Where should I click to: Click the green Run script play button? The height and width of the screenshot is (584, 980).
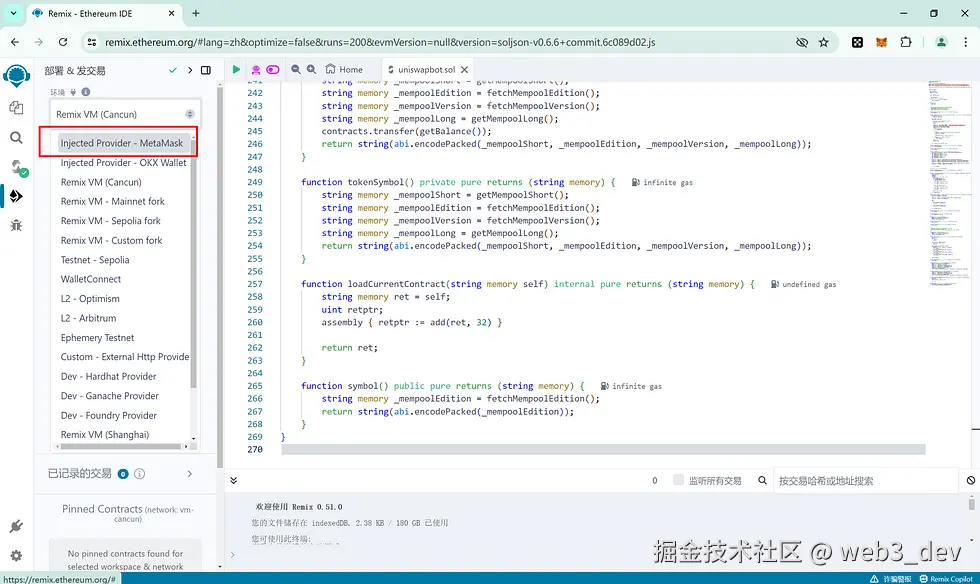[x=236, y=69]
